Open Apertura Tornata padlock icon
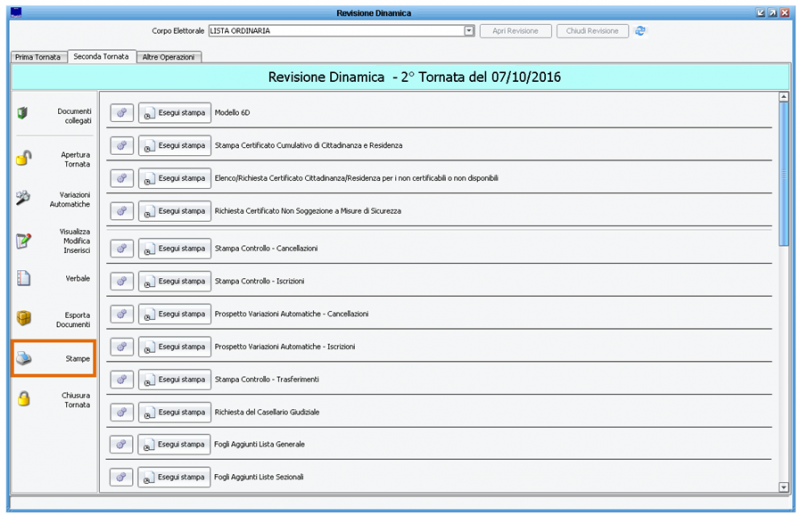 pyautogui.click(x=23, y=158)
